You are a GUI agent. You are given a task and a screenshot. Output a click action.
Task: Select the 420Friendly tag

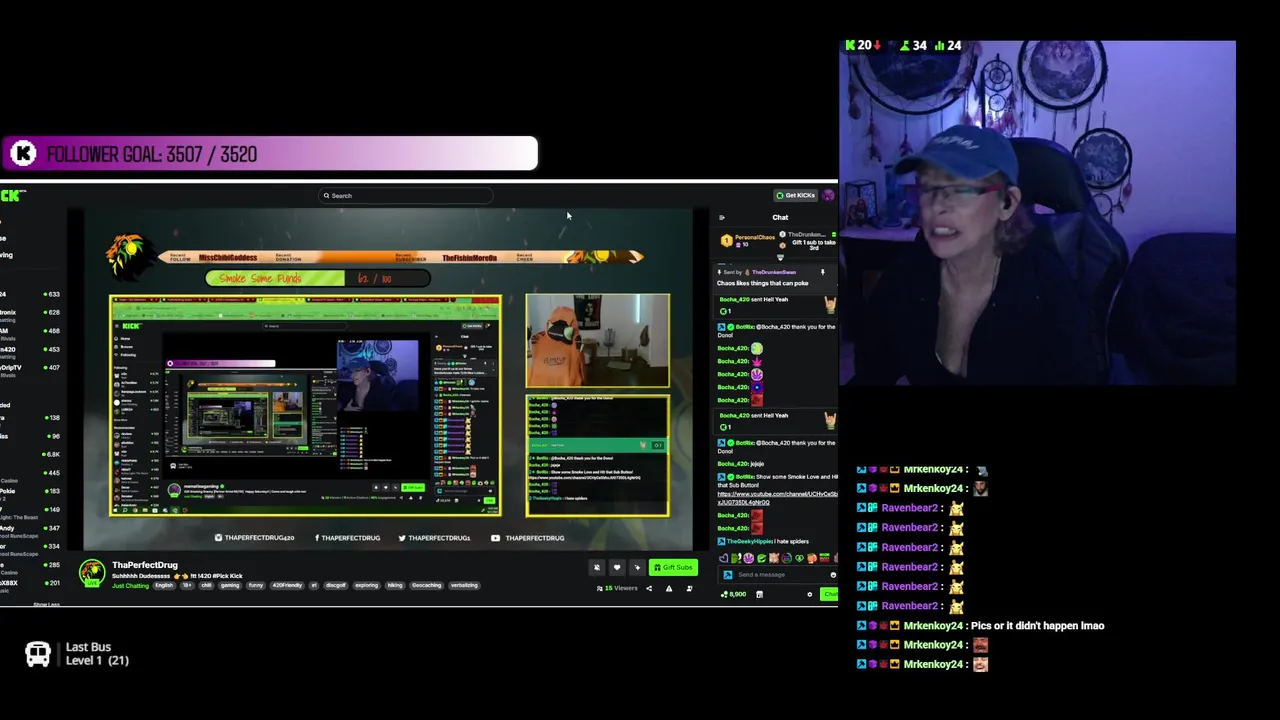tap(287, 585)
